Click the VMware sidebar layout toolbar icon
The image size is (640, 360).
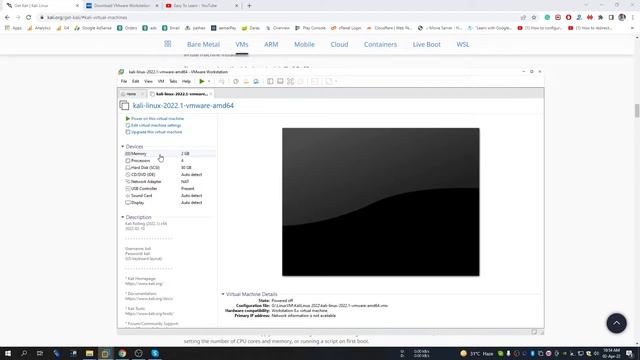pyautogui.click(x=270, y=82)
